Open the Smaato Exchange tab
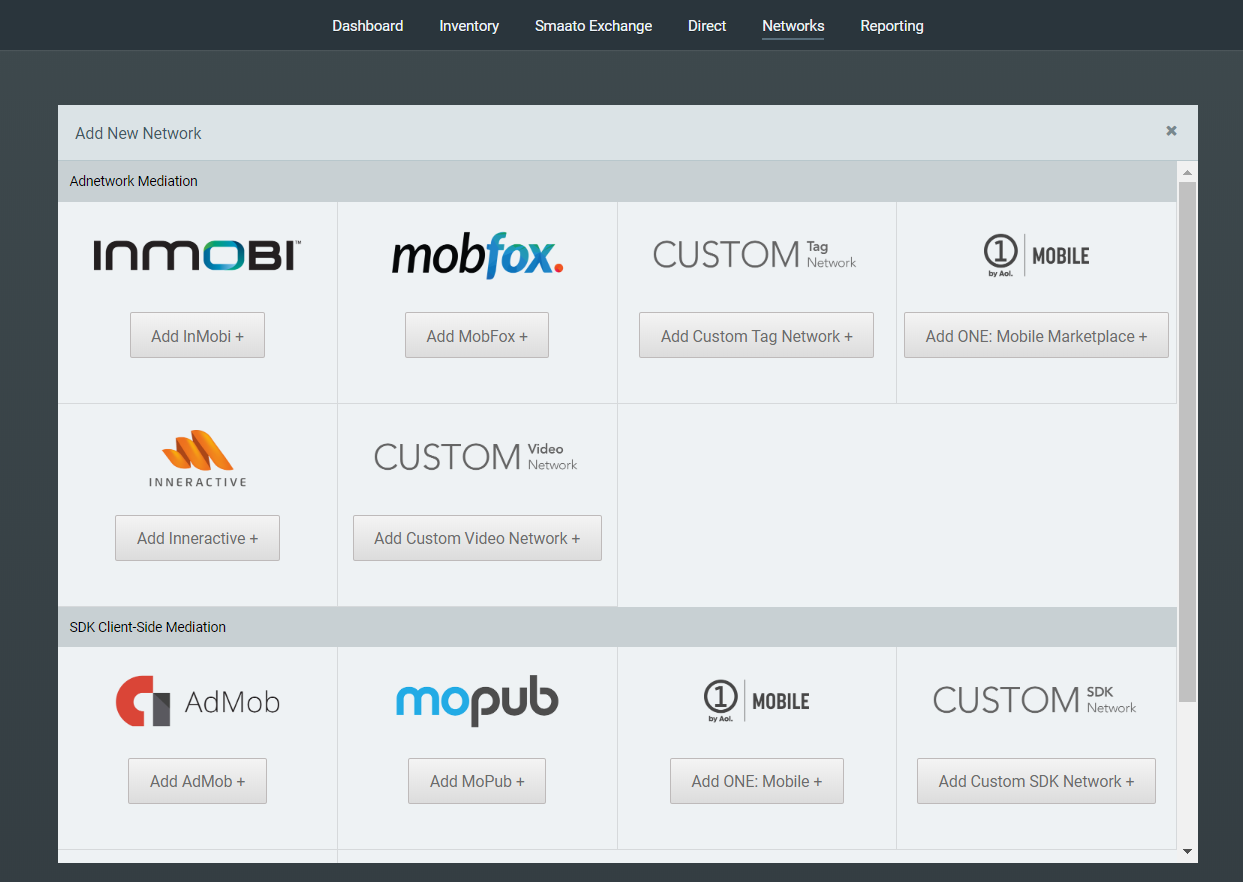 [593, 26]
